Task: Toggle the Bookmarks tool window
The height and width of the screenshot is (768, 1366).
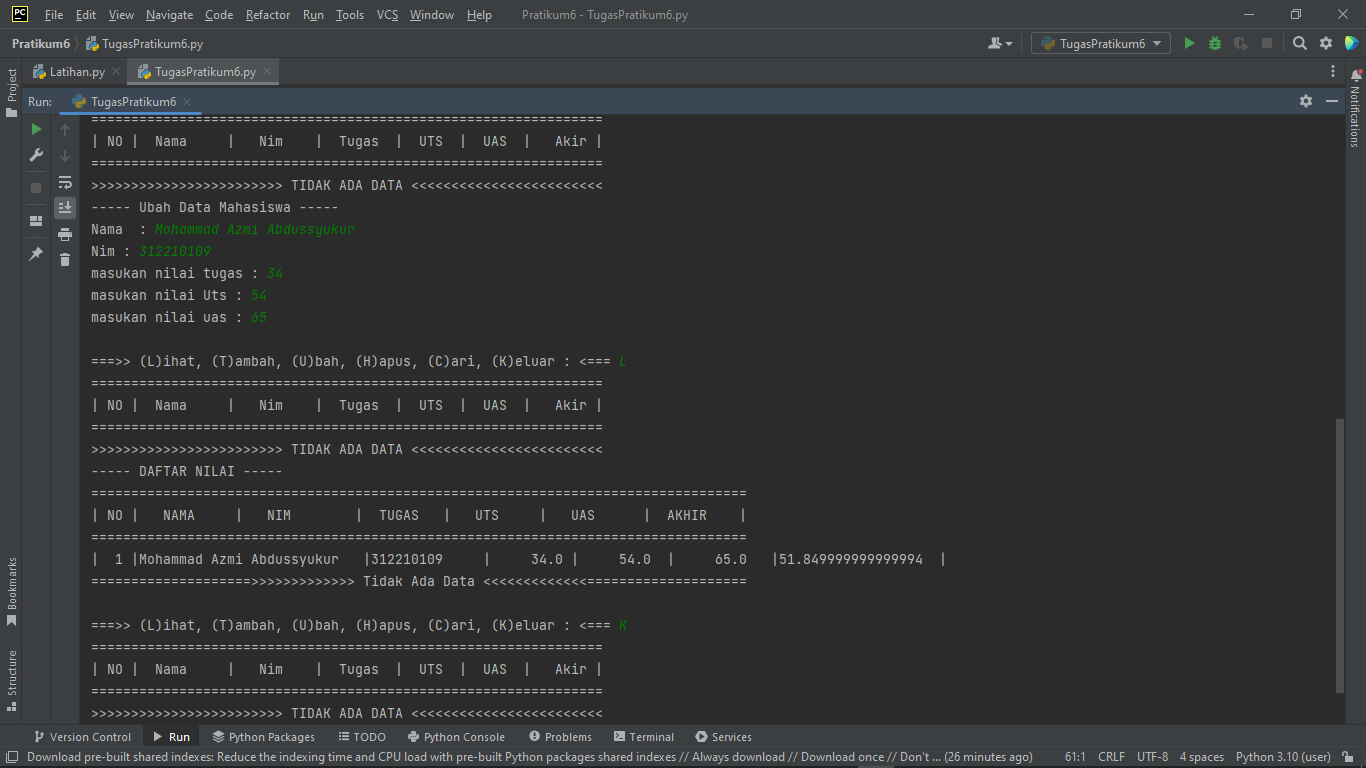Action: click(12, 592)
